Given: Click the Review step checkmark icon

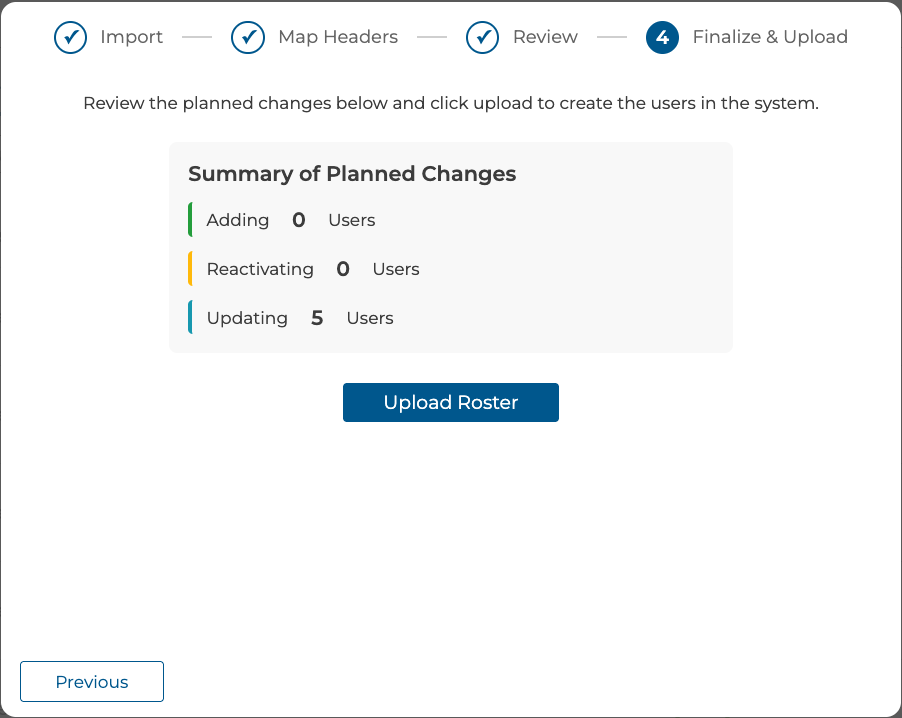Looking at the screenshot, I should pyautogui.click(x=482, y=38).
